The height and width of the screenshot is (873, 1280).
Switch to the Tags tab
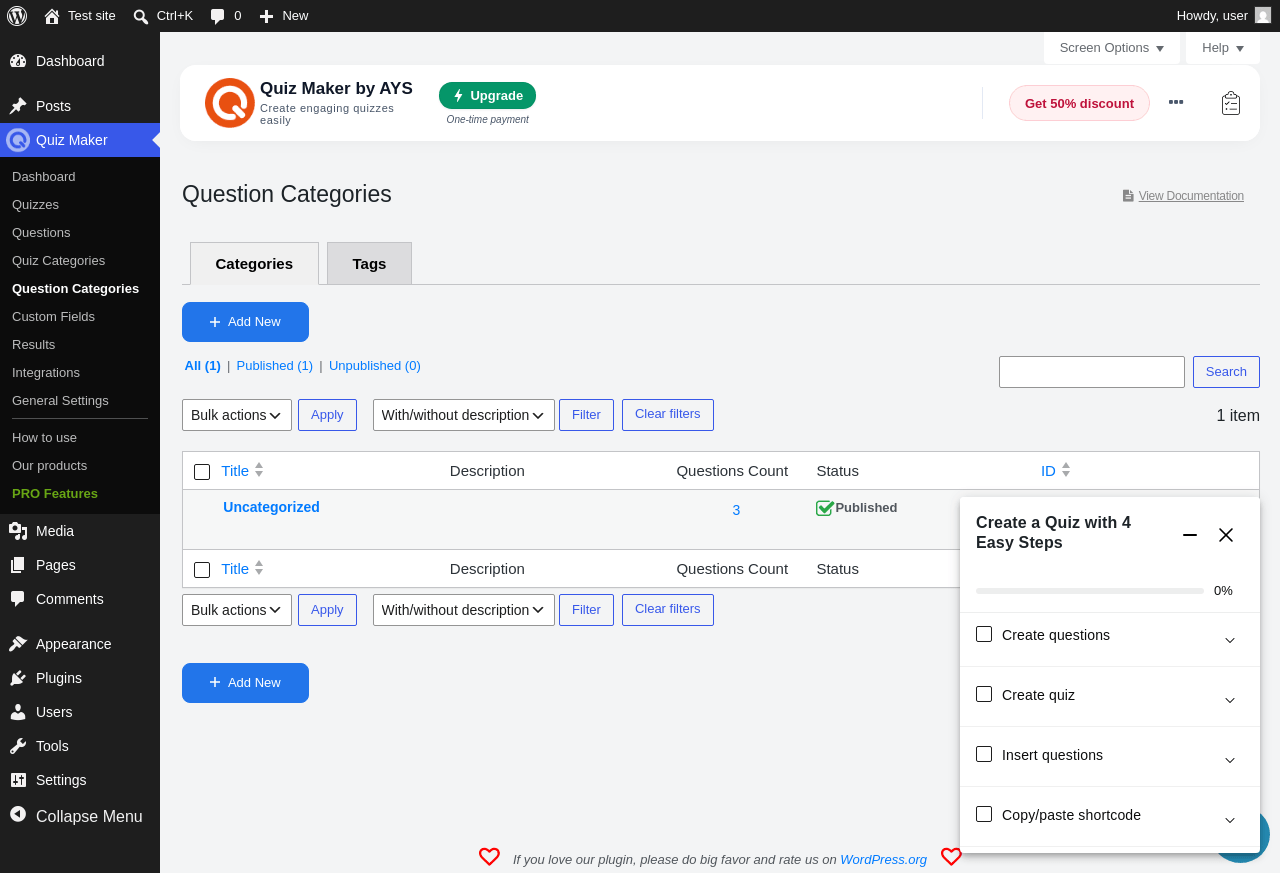click(x=369, y=263)
